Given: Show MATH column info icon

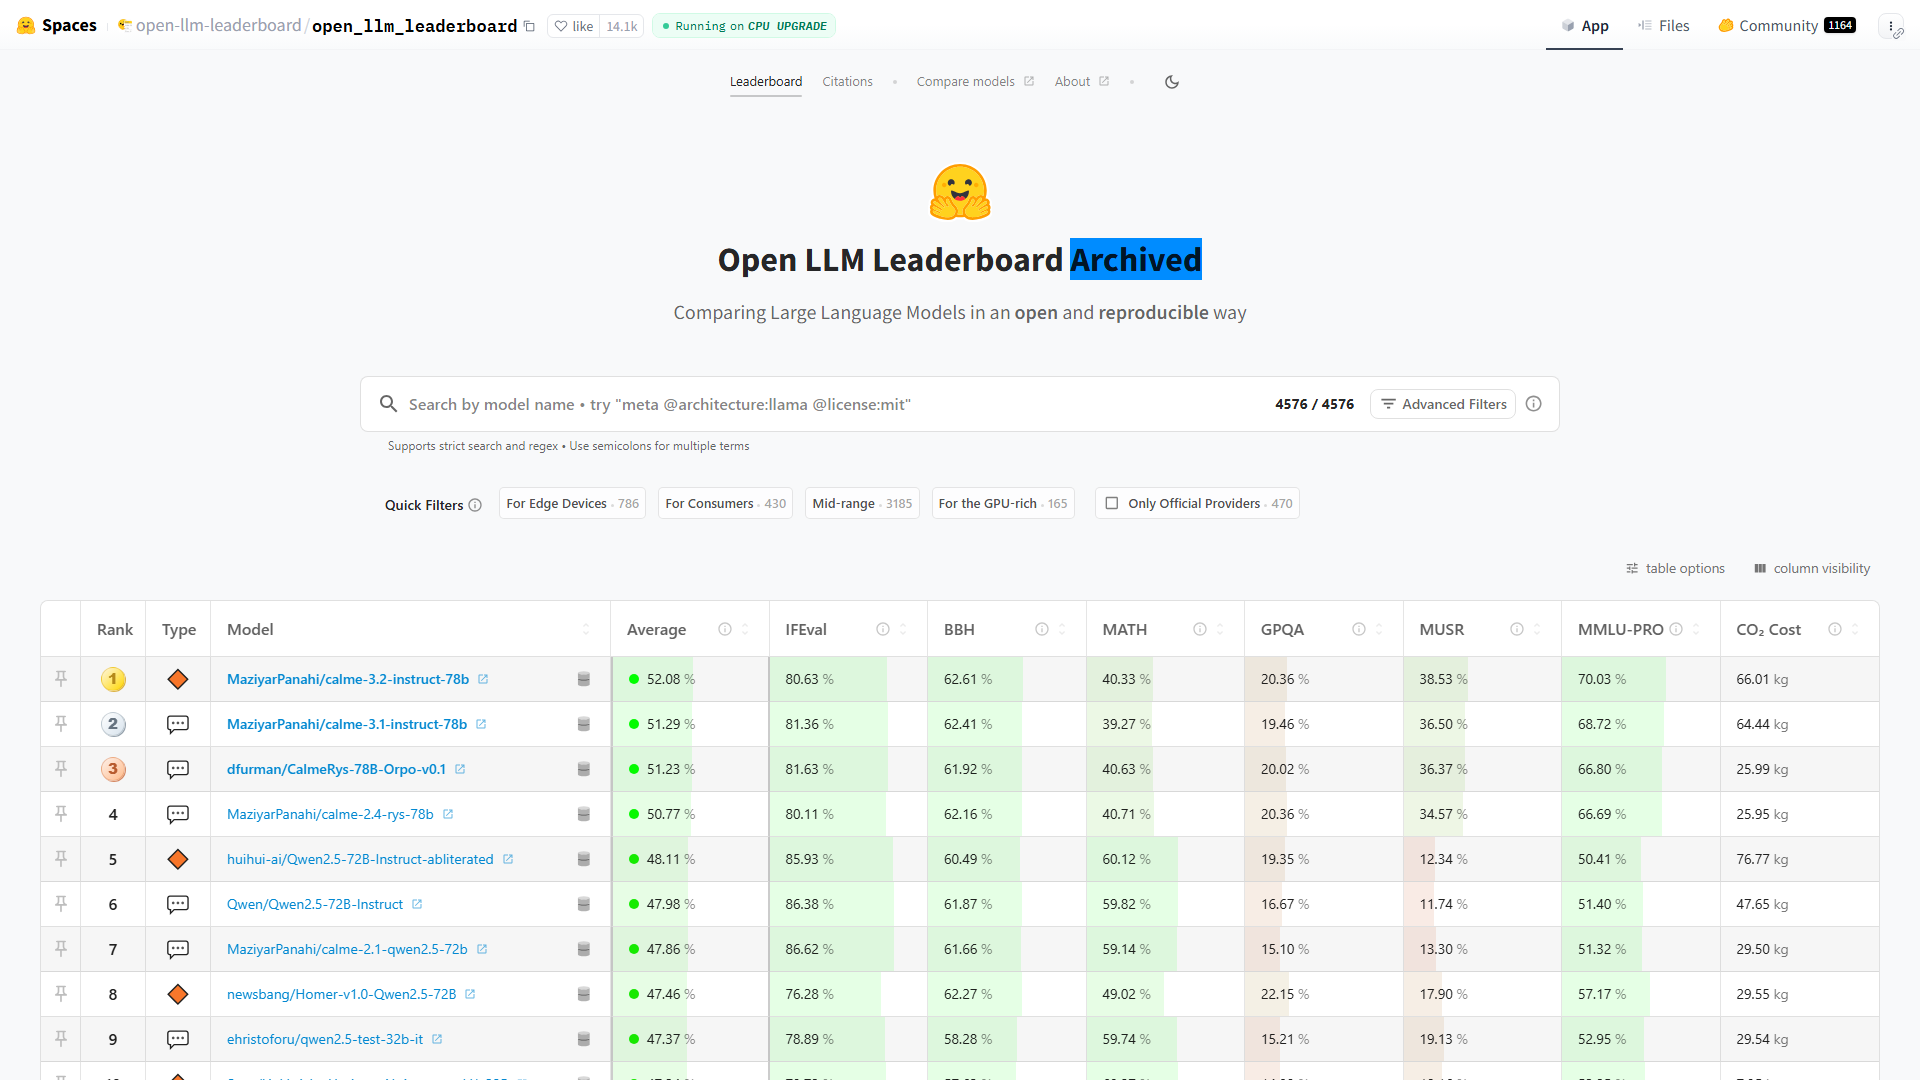Looking at the screenshot, I should pyautogui.click(x=1200, y=629).
